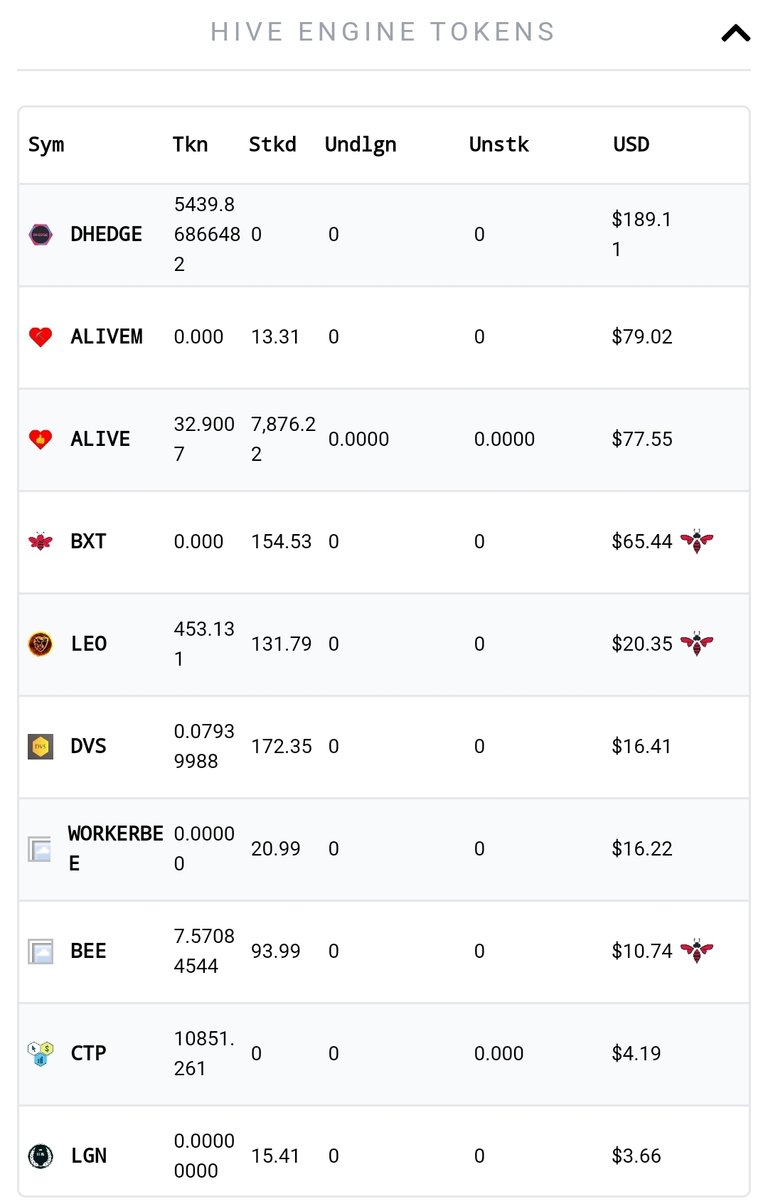Viewport: 768px width, 1204px height.
Task: Click the red bee icon beside $65.44
Action: click(x=696, y=542)
